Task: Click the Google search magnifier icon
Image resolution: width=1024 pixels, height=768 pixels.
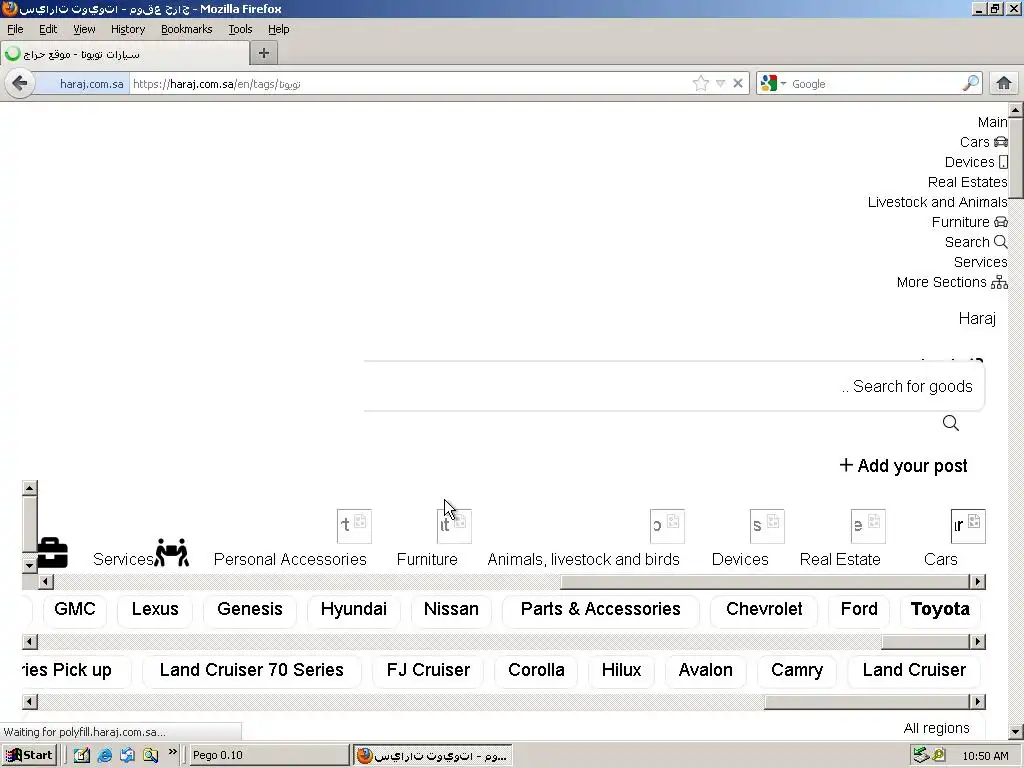Action: 971,84
